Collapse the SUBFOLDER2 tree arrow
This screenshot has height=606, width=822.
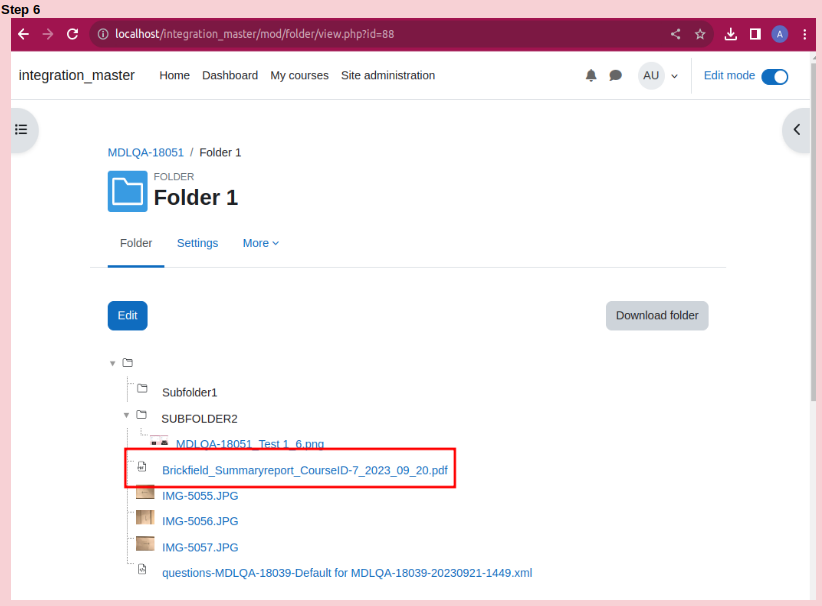point(126,415)
